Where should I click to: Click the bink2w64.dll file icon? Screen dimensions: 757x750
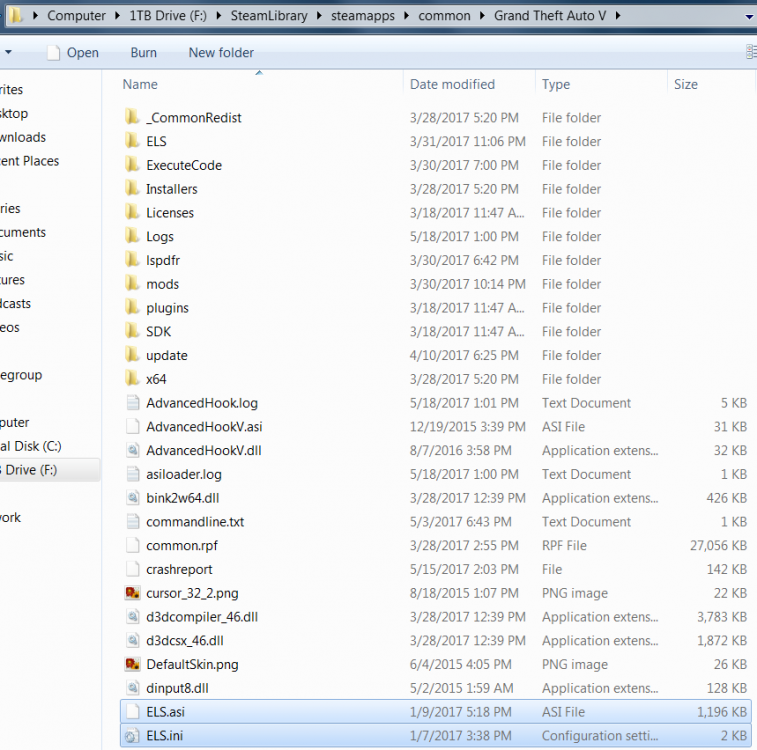pos(132,499)
